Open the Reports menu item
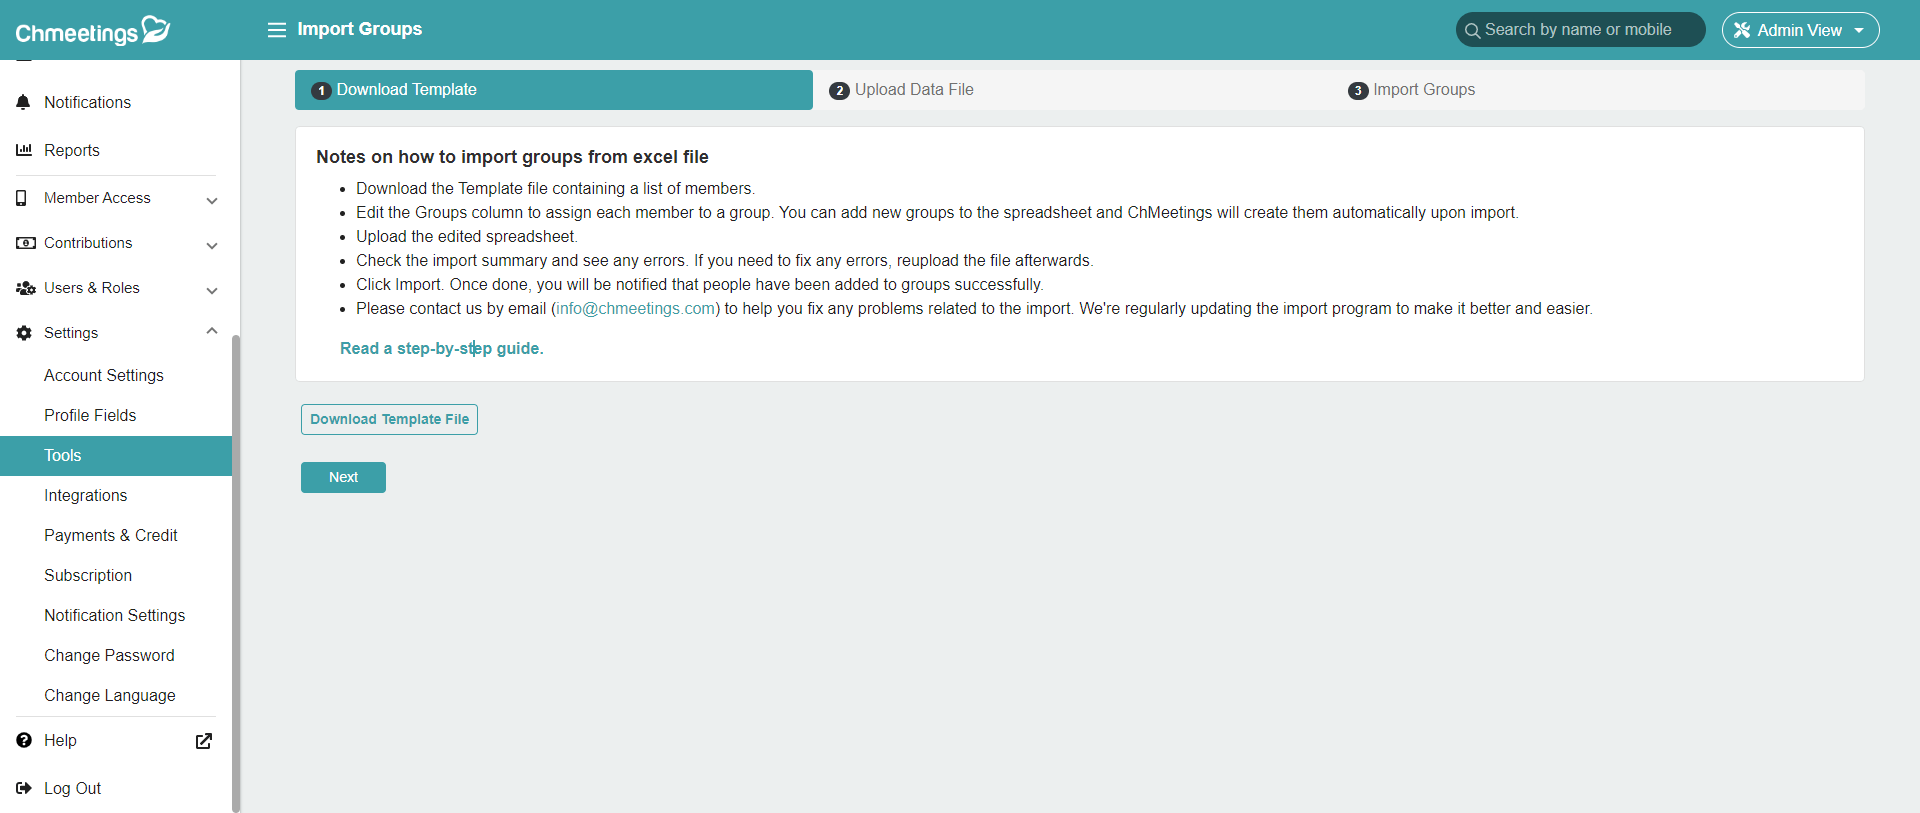The height and width of the screenshot is (813, 1920). tap(116, 150)
